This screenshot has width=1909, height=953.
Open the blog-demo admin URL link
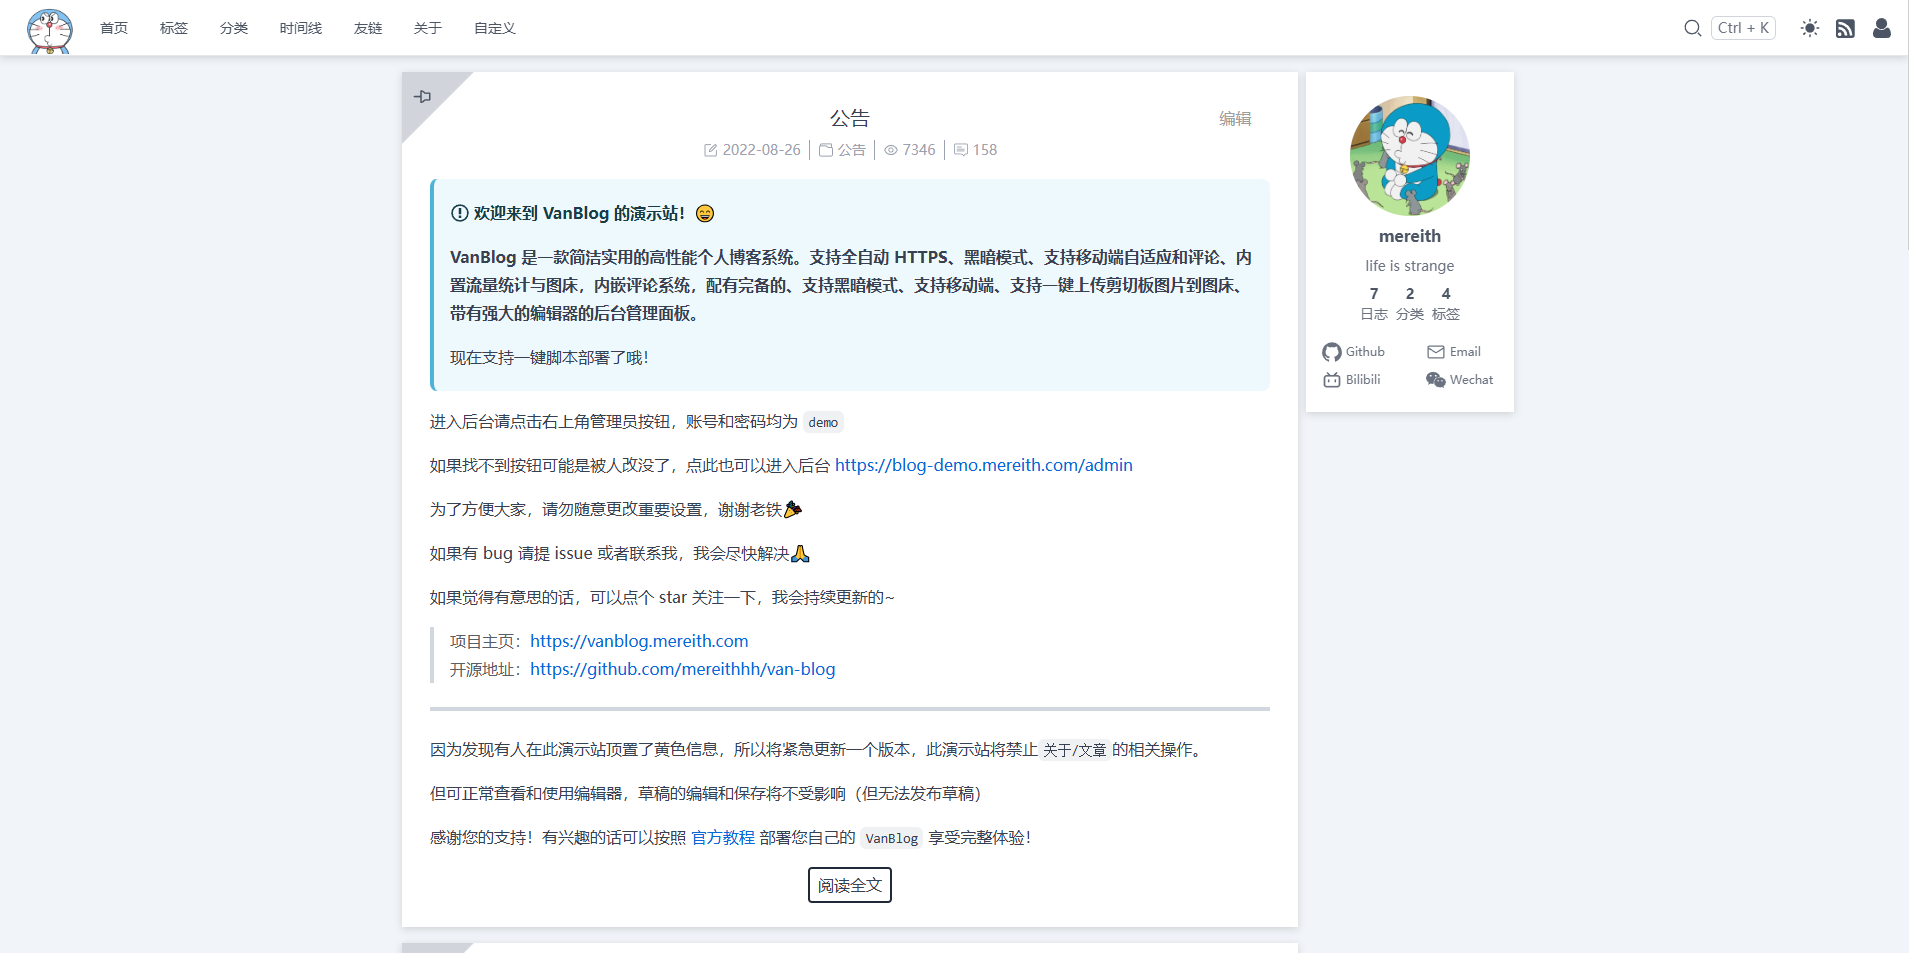983,465
